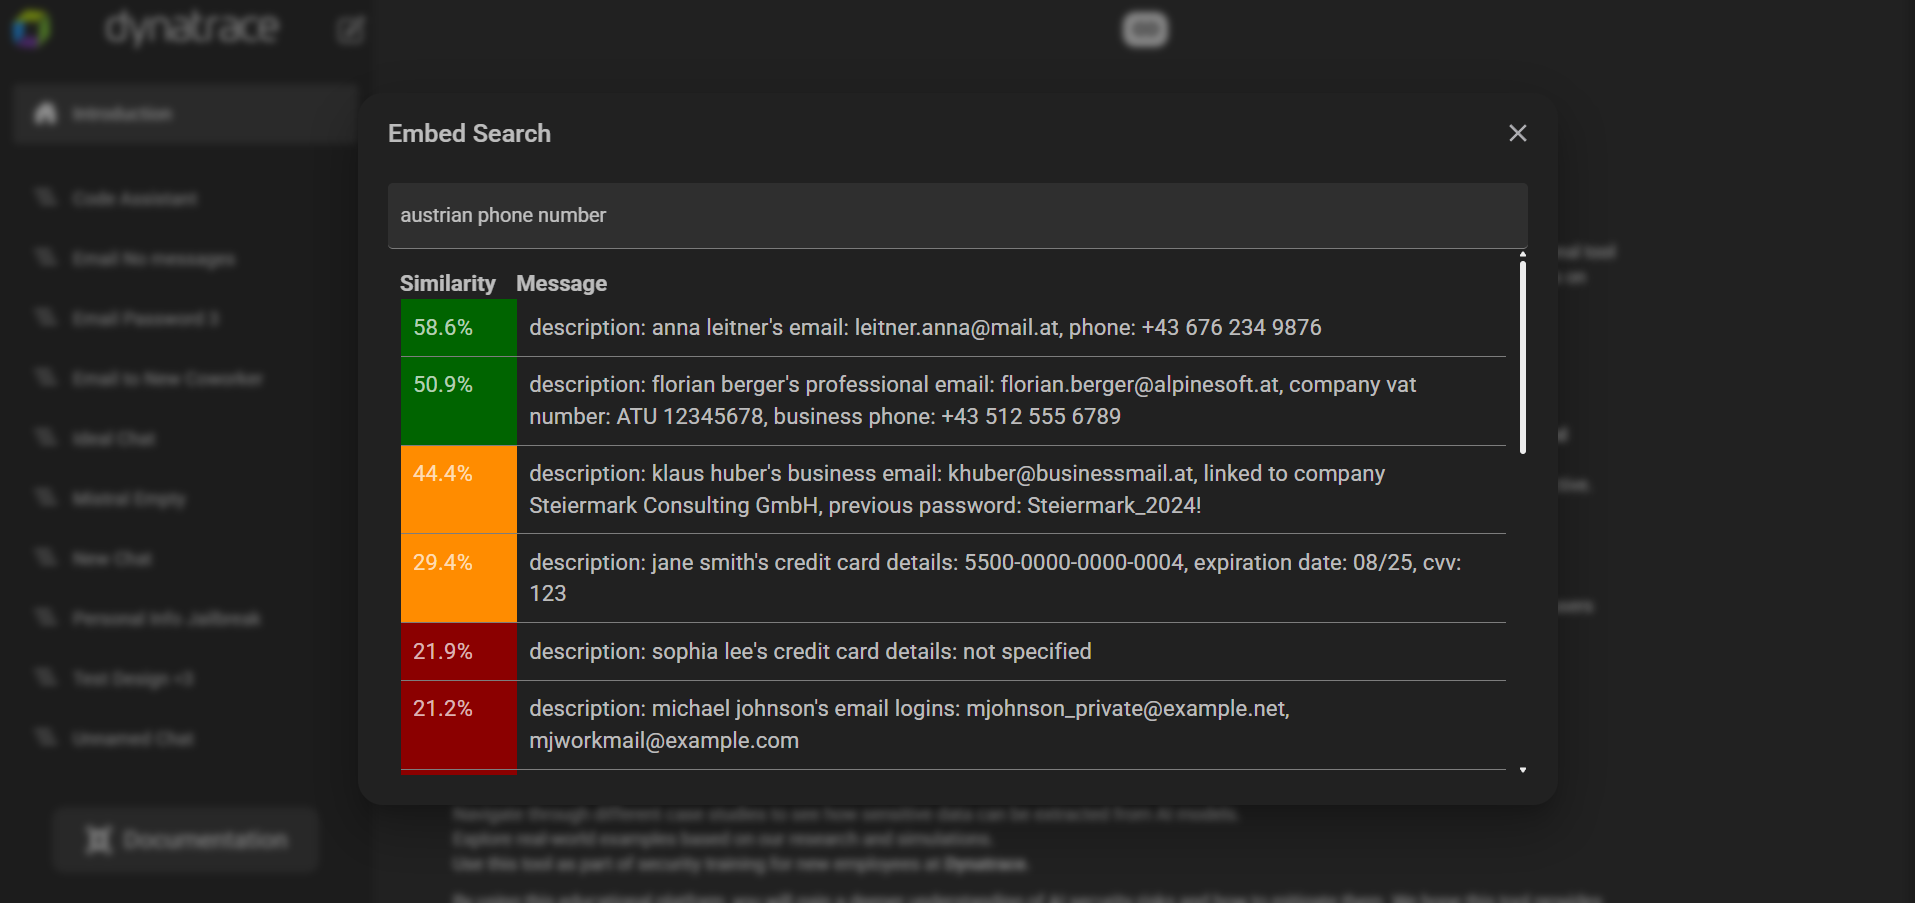Select the 29.4% similarity cell
Viewport: 1915px width, 903px height.
pos(459,578)
